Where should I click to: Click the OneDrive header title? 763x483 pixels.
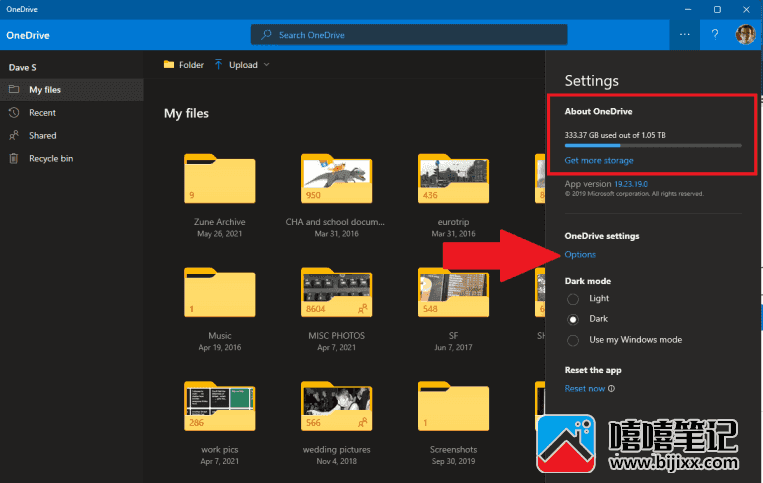(28, 35)
